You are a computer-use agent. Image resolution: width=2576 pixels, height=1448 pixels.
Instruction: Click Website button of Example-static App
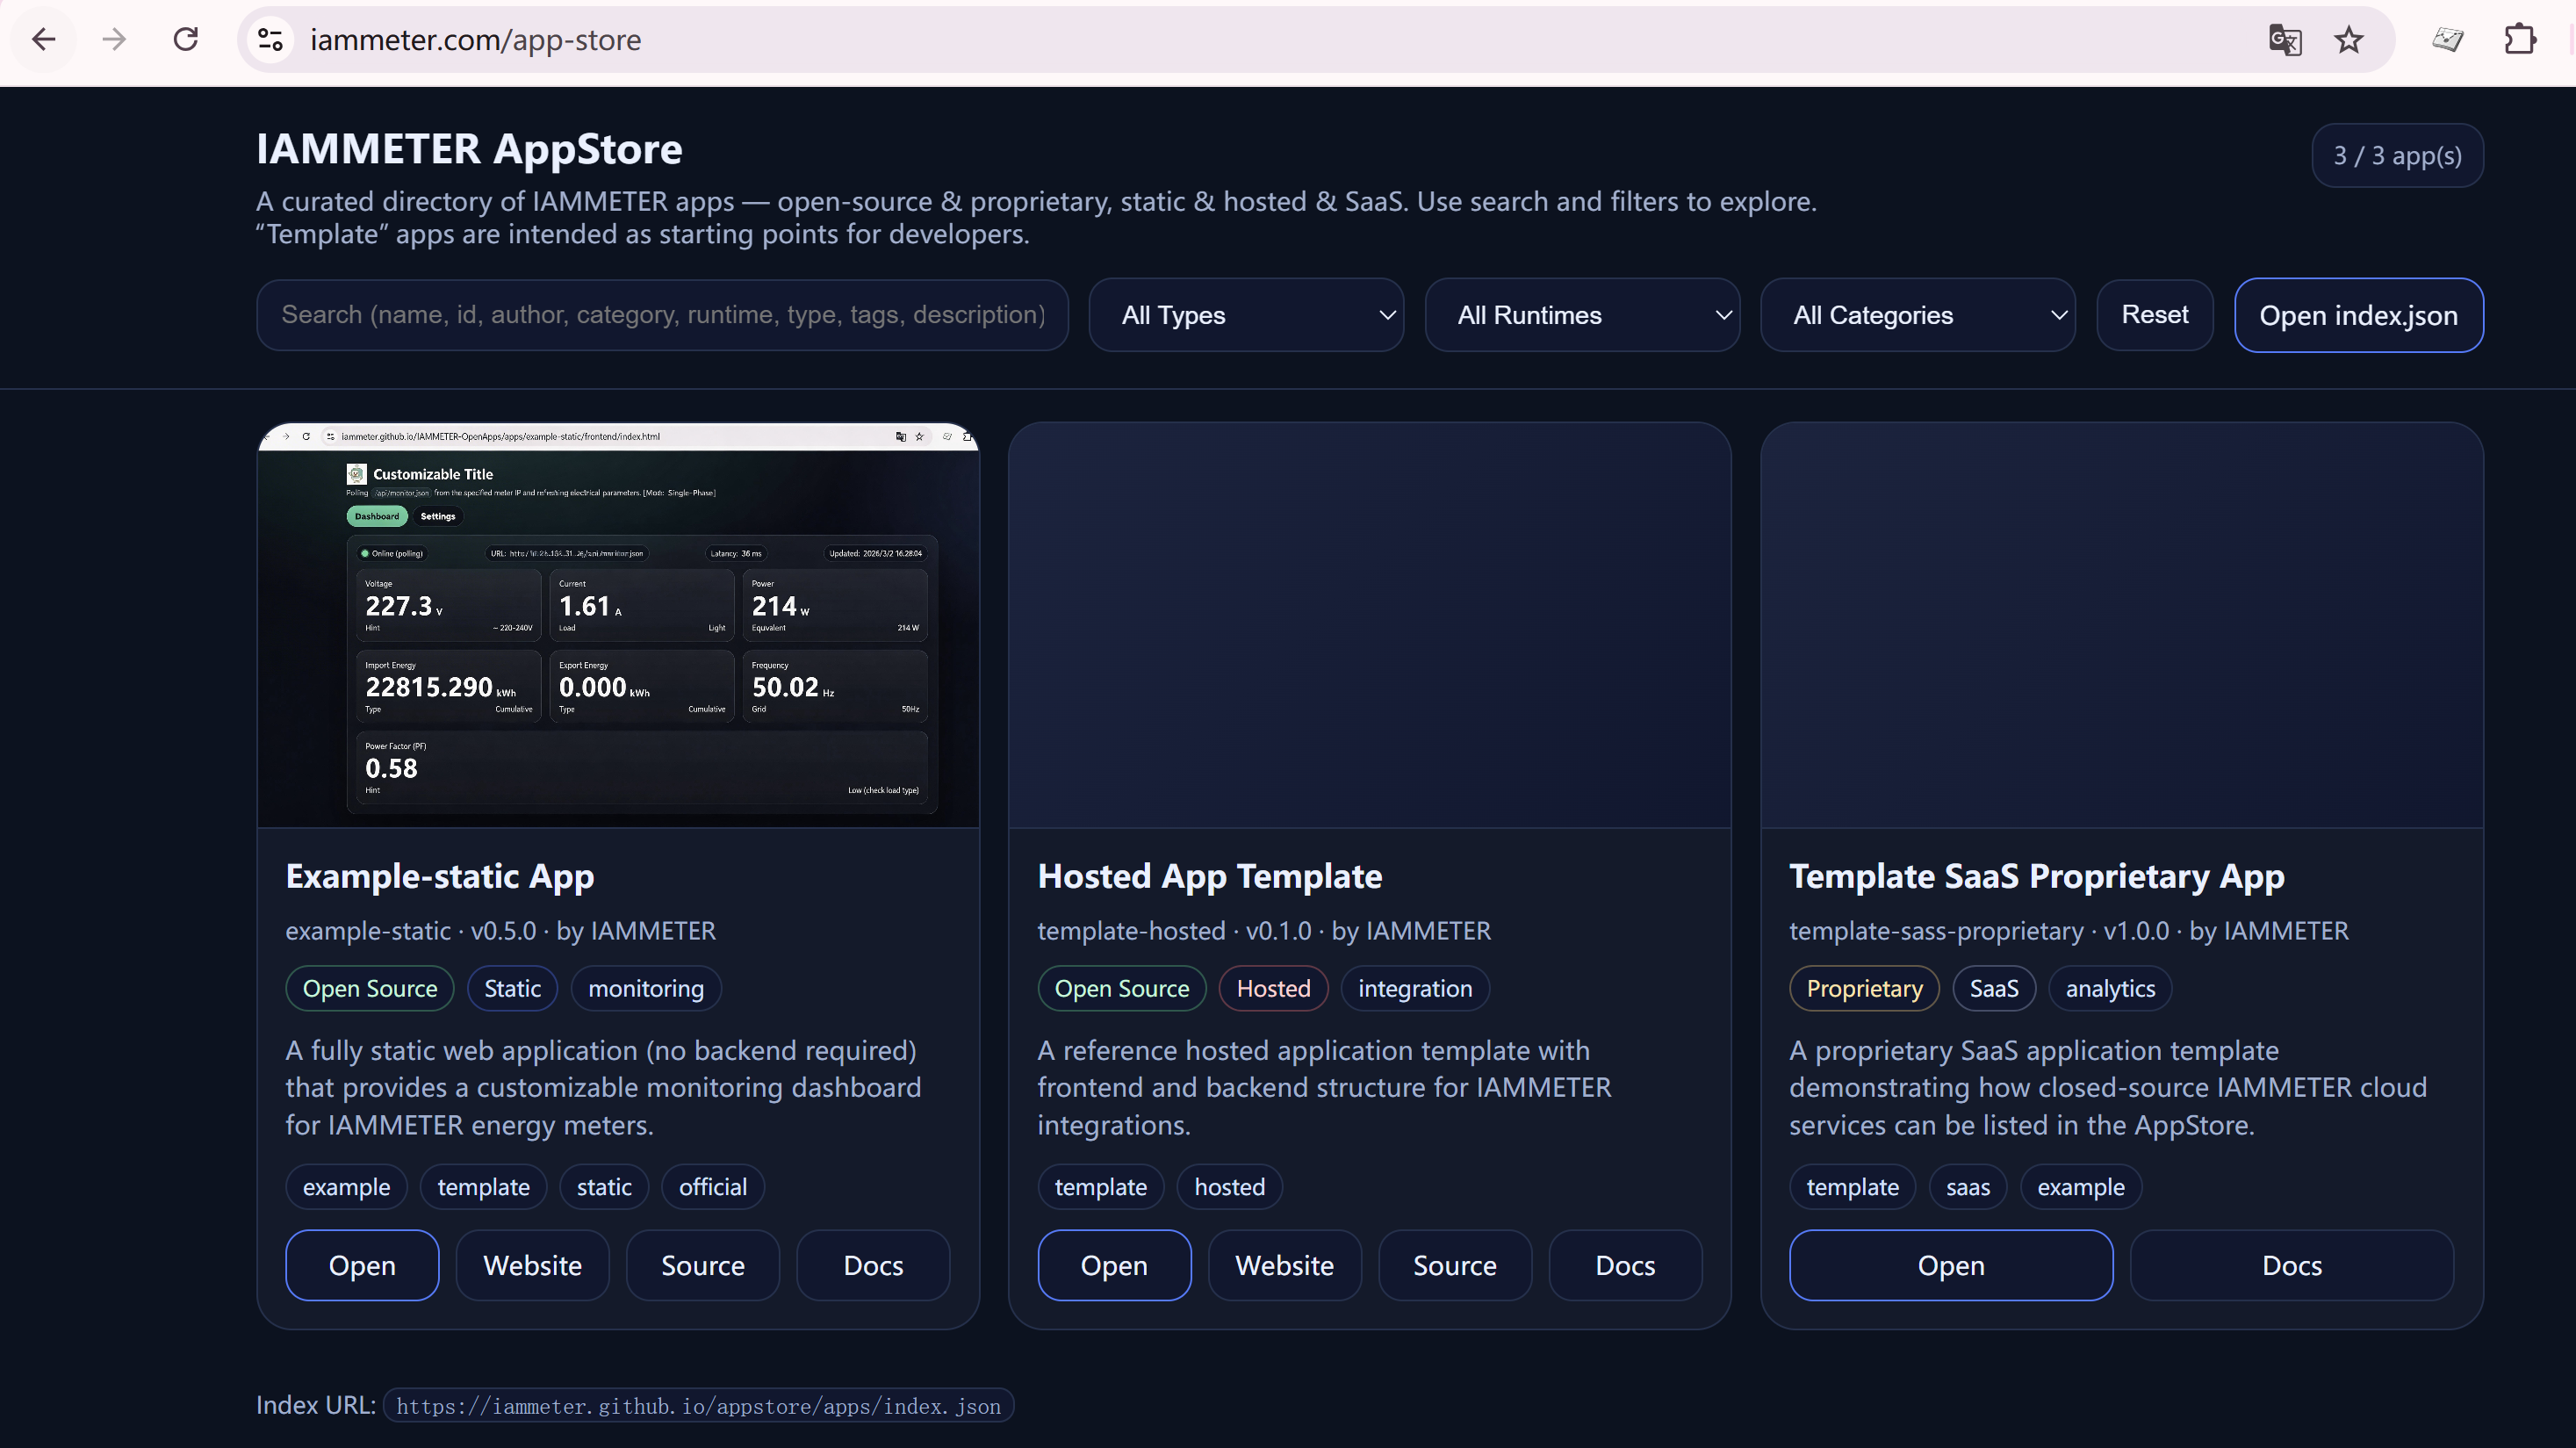[532, 1265]
